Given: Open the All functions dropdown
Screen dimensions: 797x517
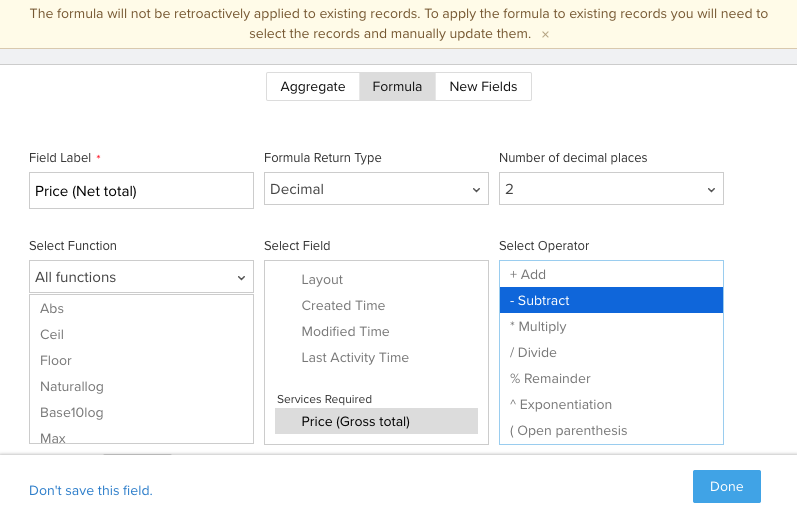Looking at the screenshot, I should tap(141, 277).
